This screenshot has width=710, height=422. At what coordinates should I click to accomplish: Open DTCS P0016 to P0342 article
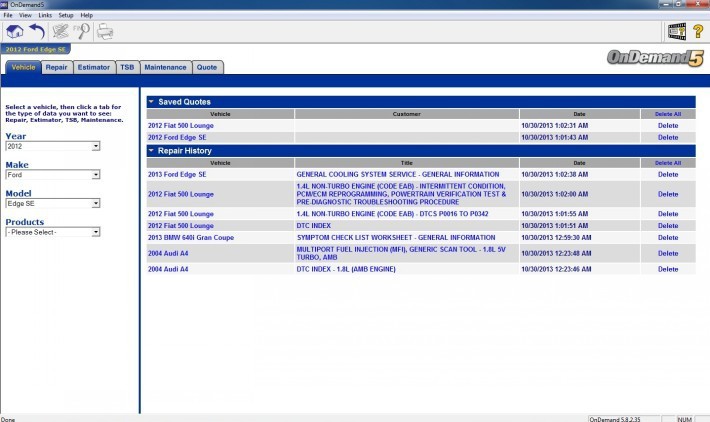click(x=392, y=214)
